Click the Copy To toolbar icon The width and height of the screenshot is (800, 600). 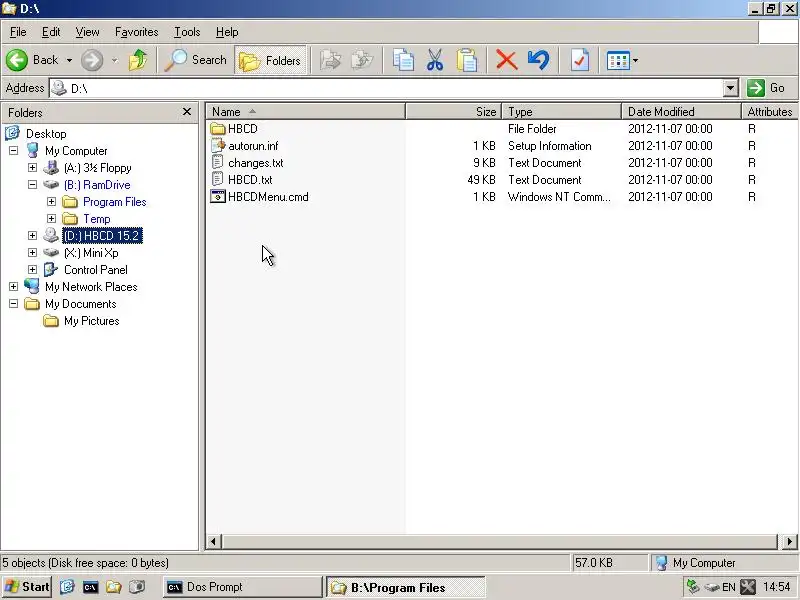[362, 60]
